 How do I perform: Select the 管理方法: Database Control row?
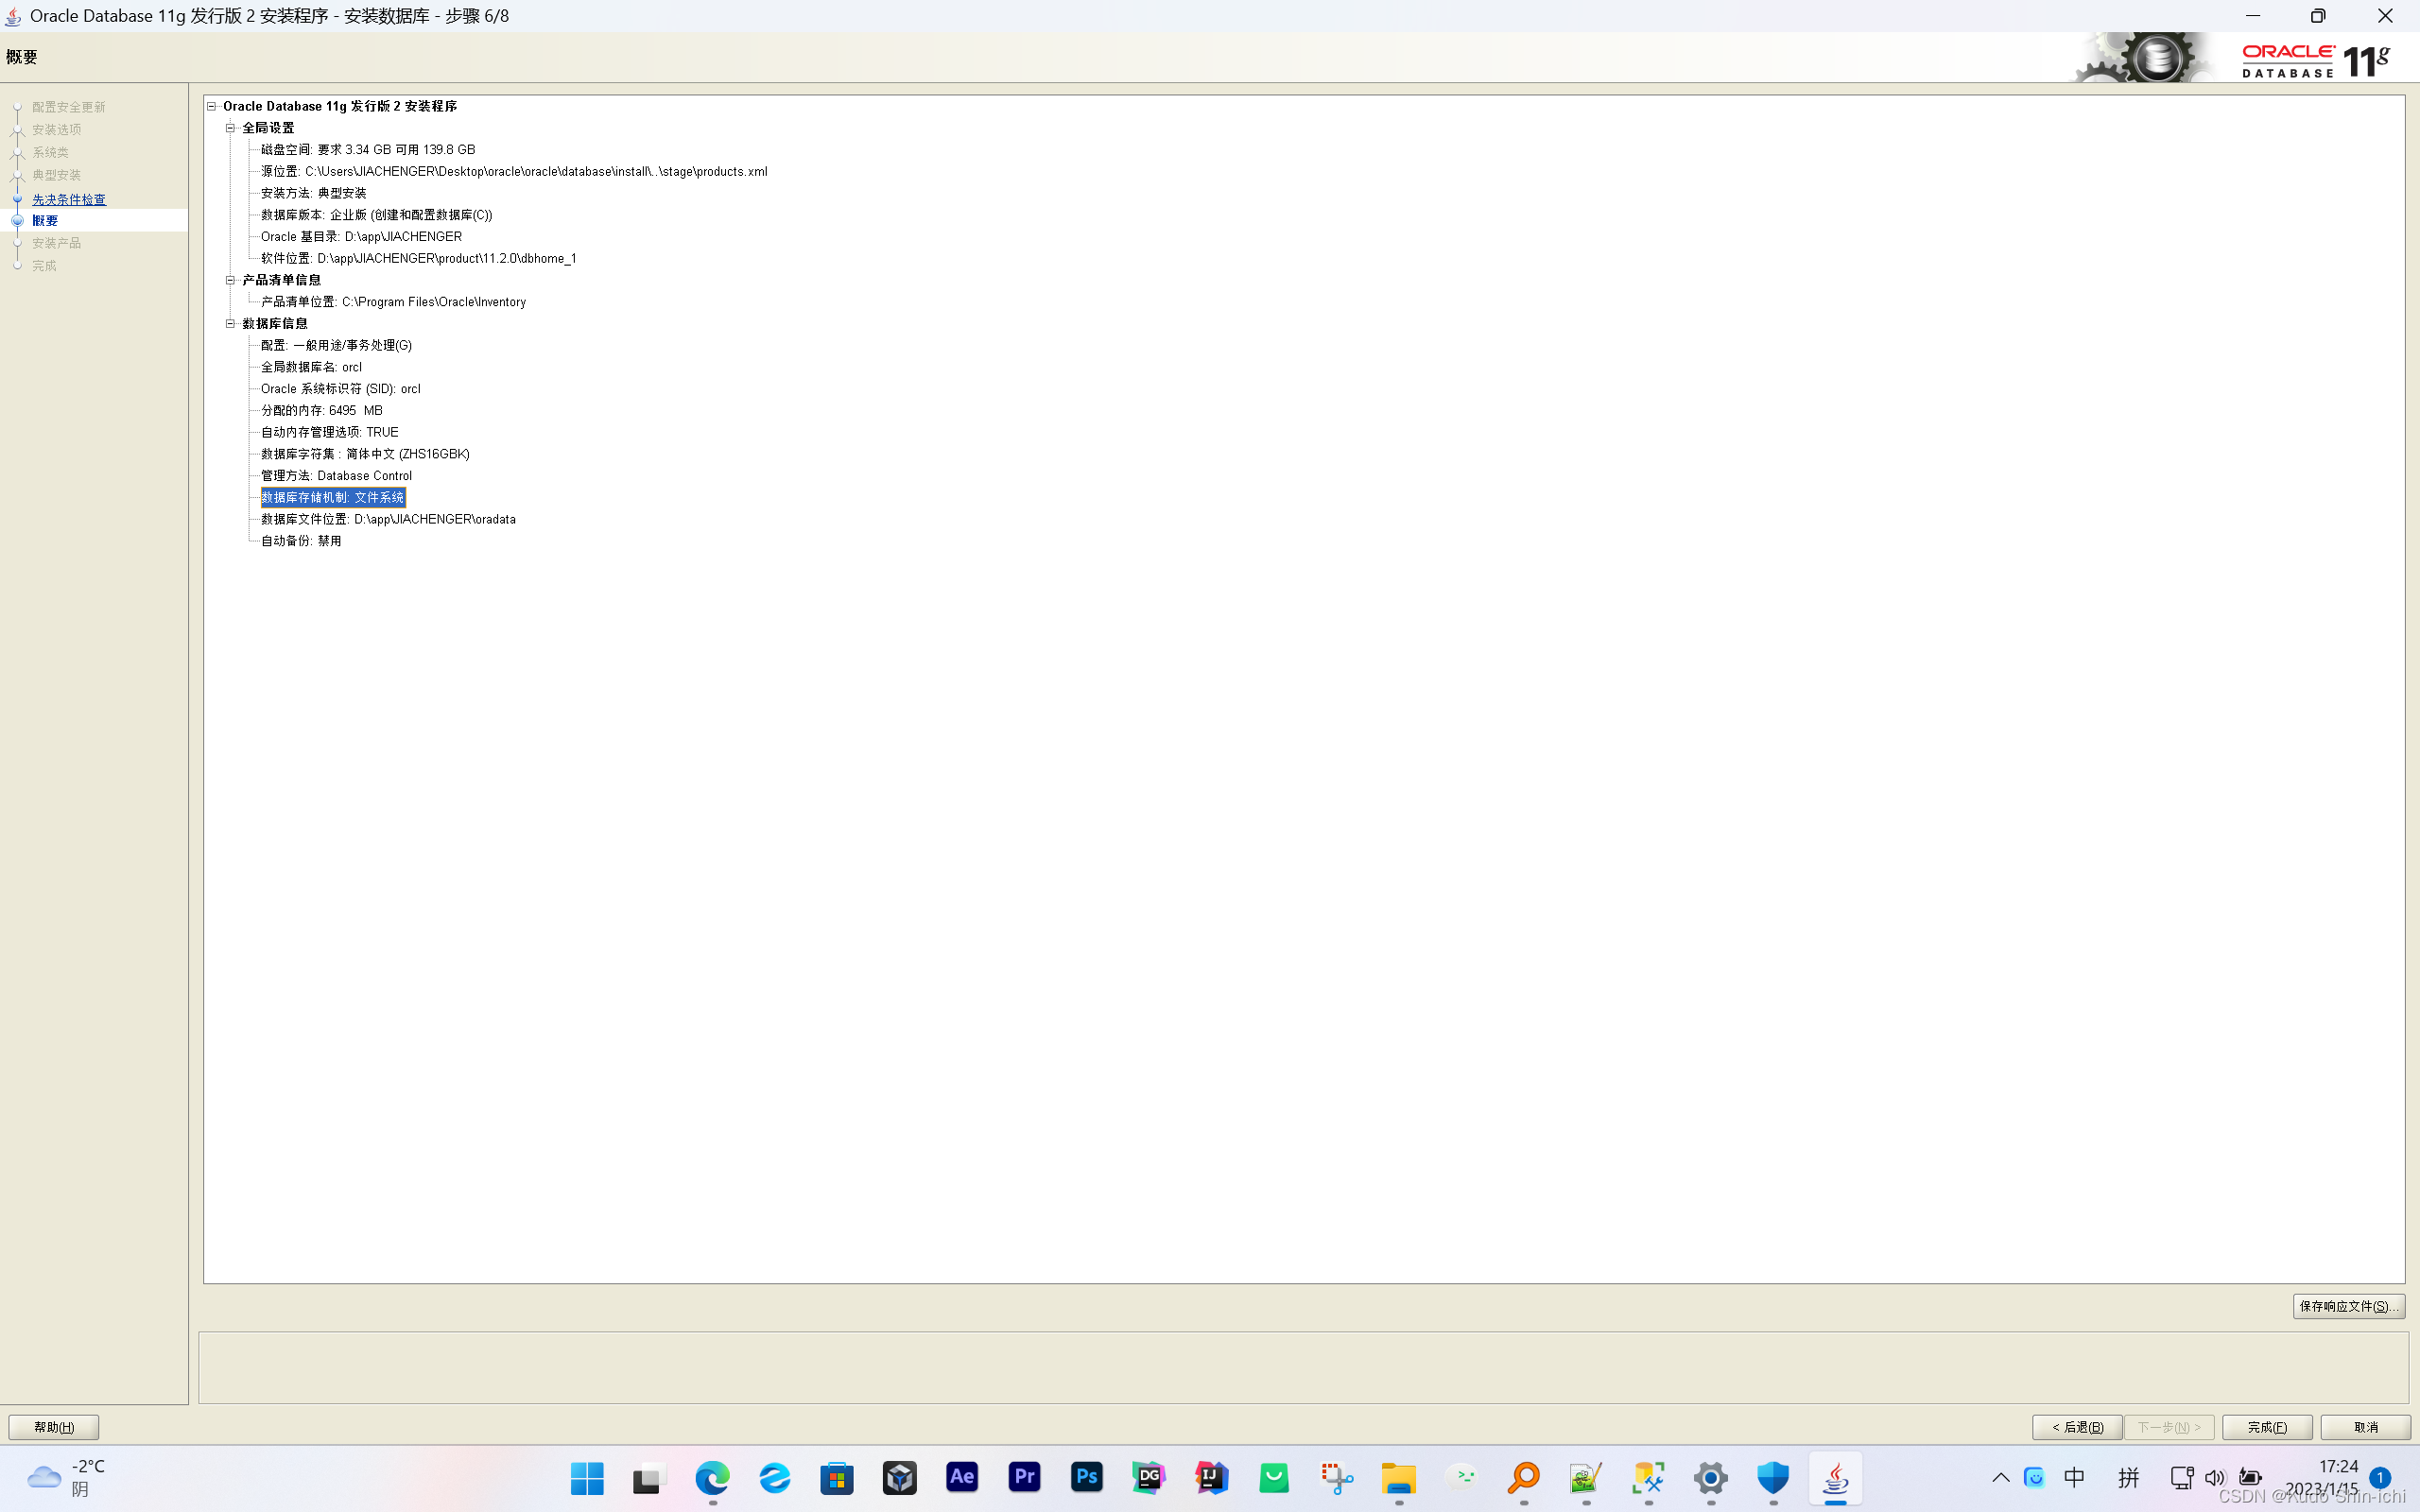coord(337,476)
